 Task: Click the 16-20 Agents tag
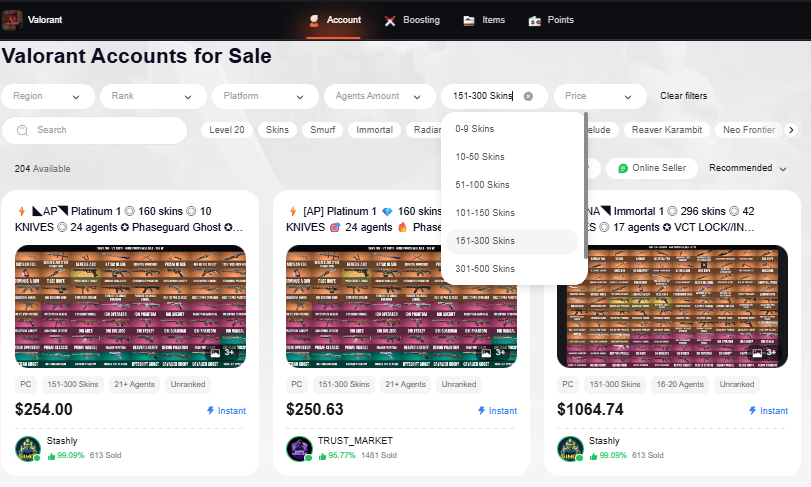[x=680, y=384]
